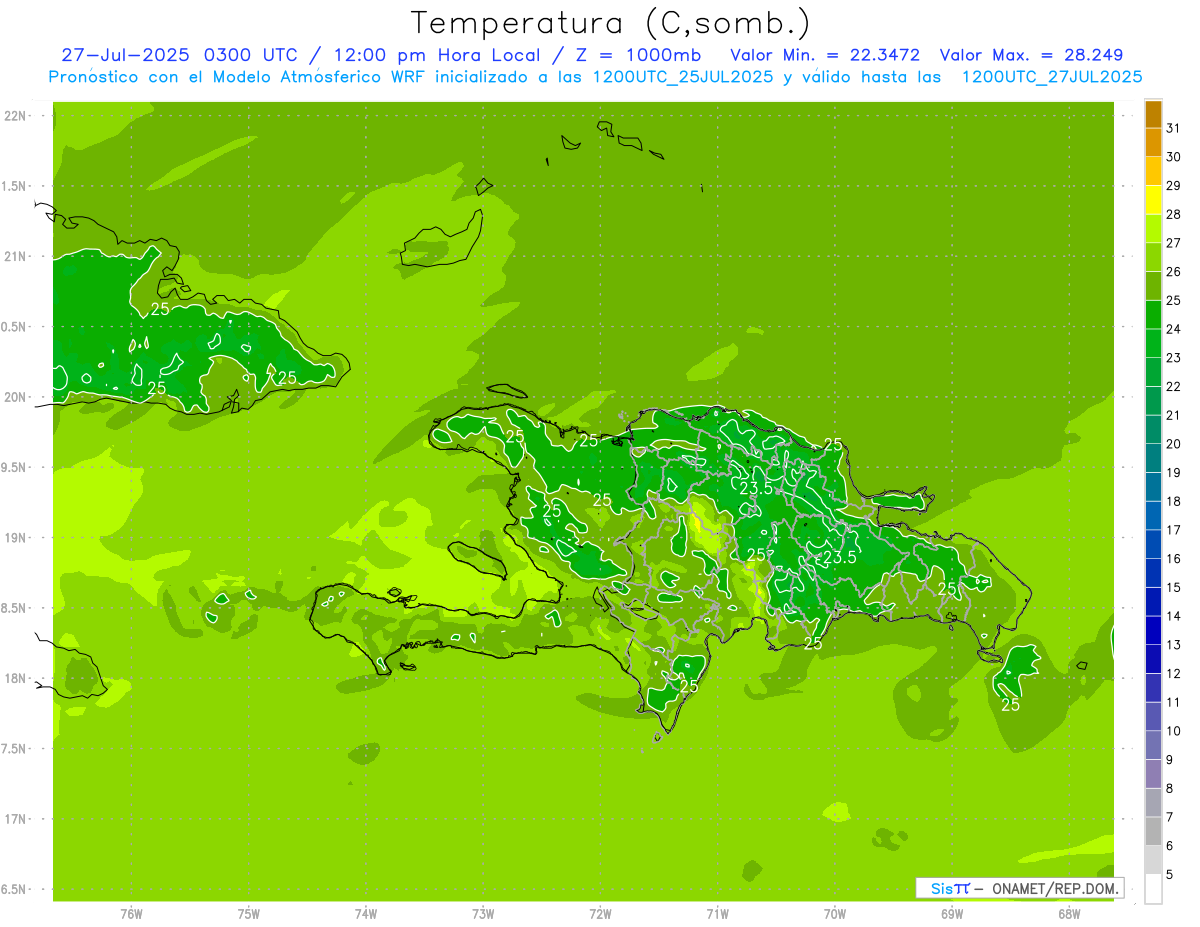Click the legend scale number "16"
The image size is (1200, 927).
pos(1174,558)
